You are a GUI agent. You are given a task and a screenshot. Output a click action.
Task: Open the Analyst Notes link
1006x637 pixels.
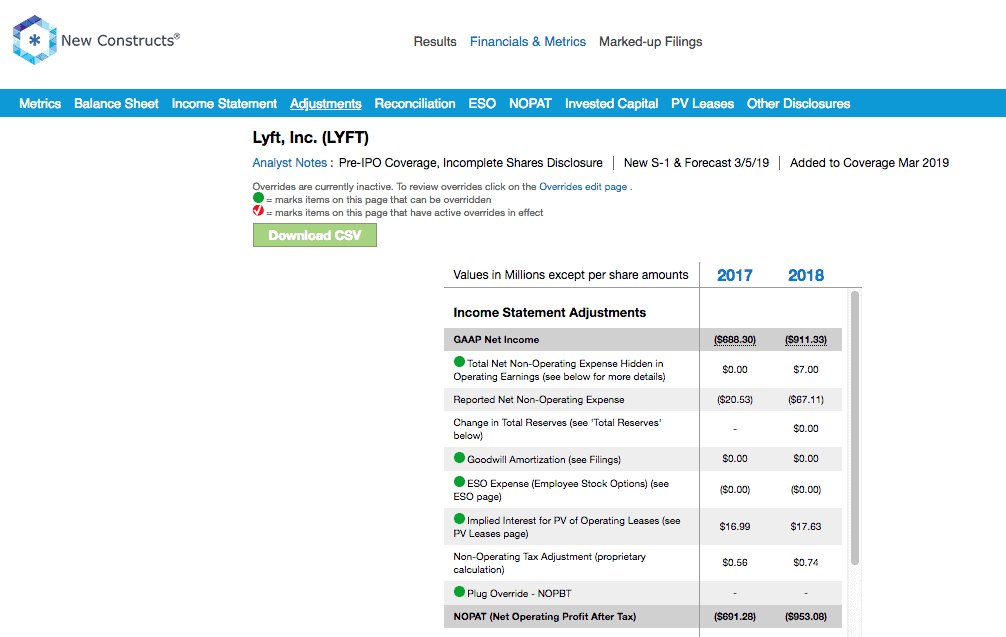[289, 163]
